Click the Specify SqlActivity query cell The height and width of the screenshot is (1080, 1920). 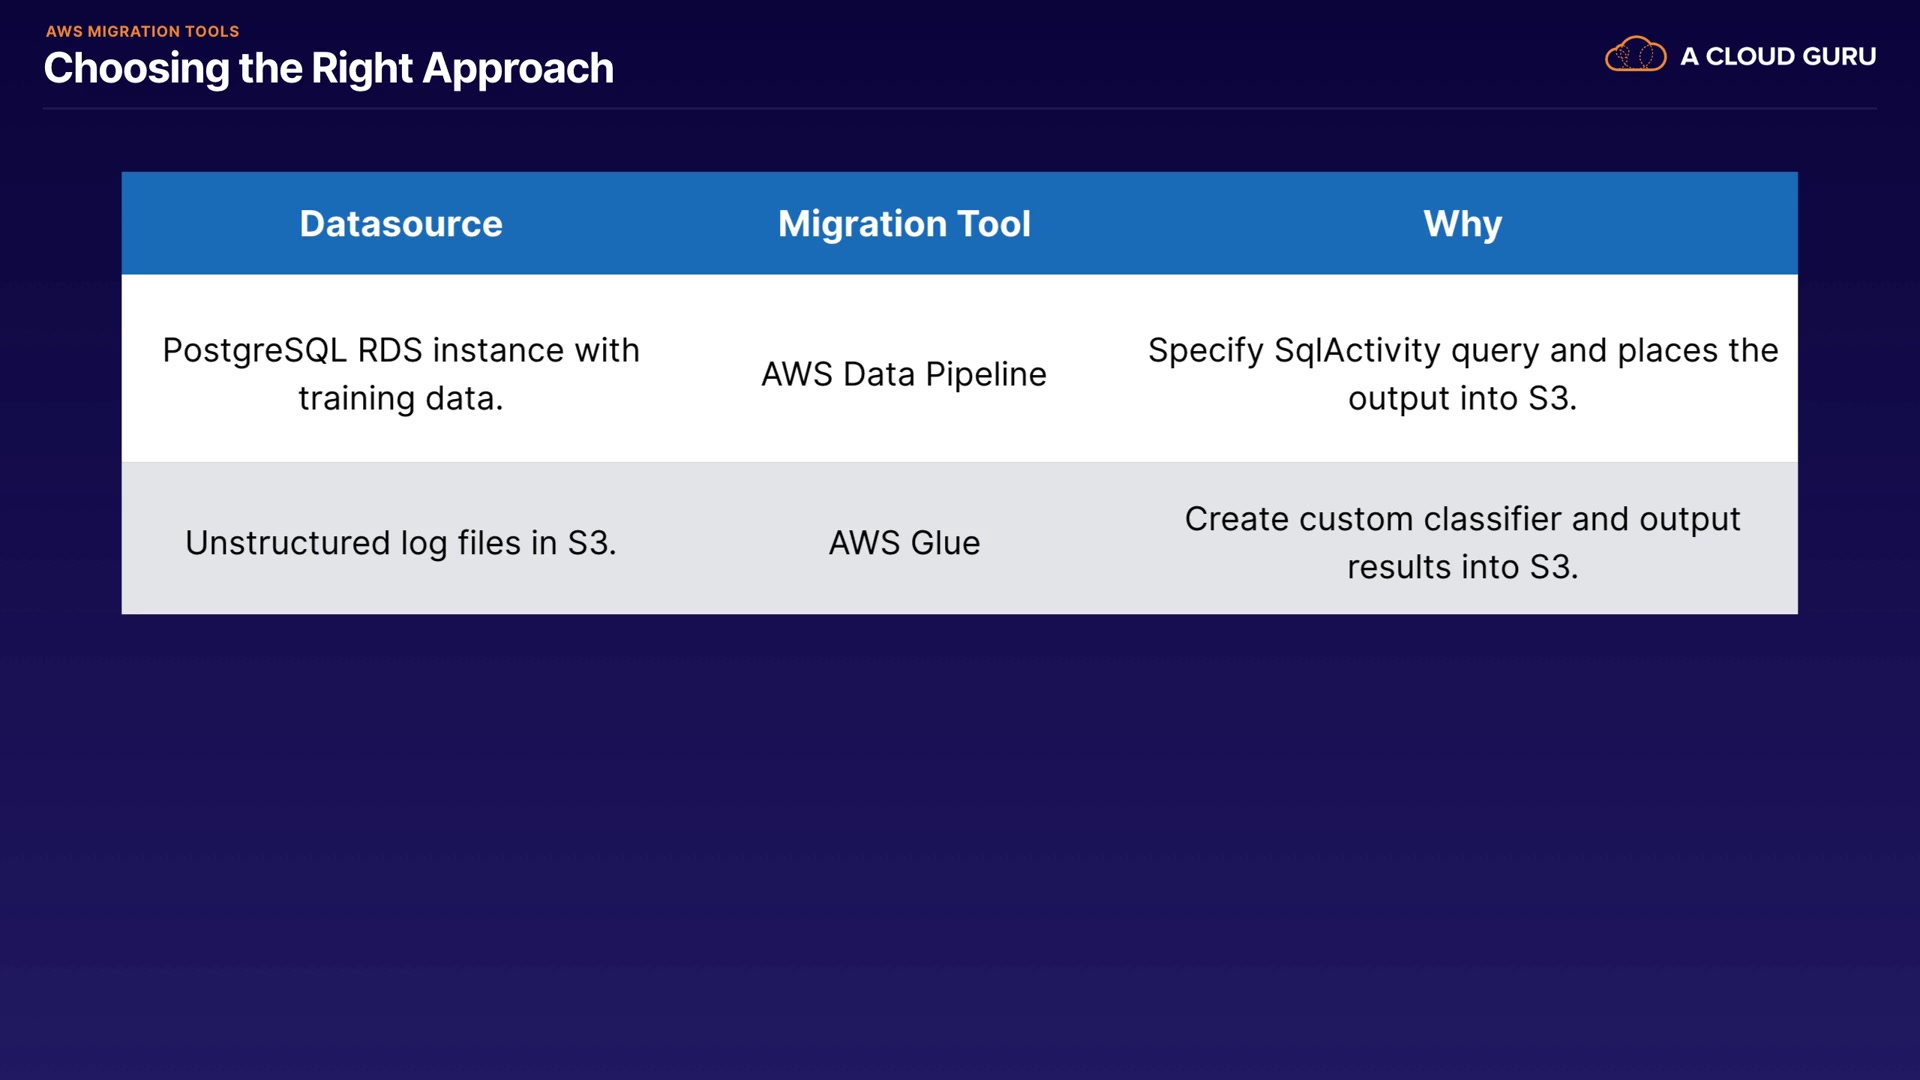[x=1462, y=373]
